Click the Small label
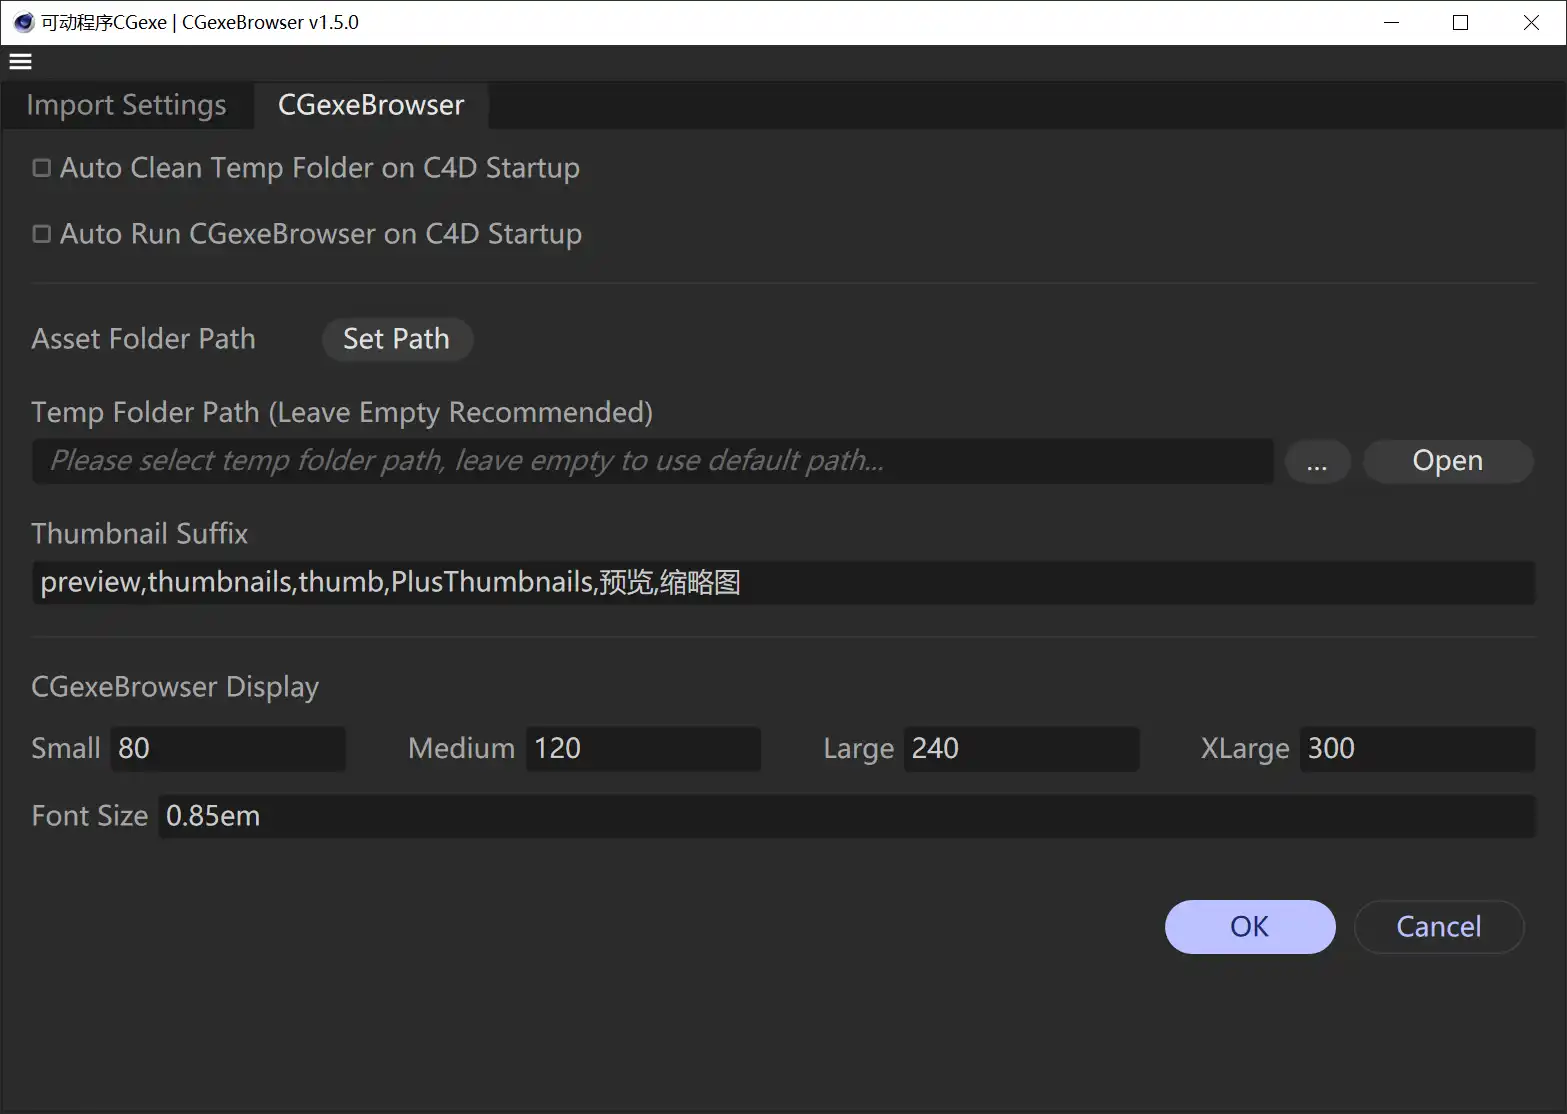Screen dimensions: 1567x1114 [66, 749]
